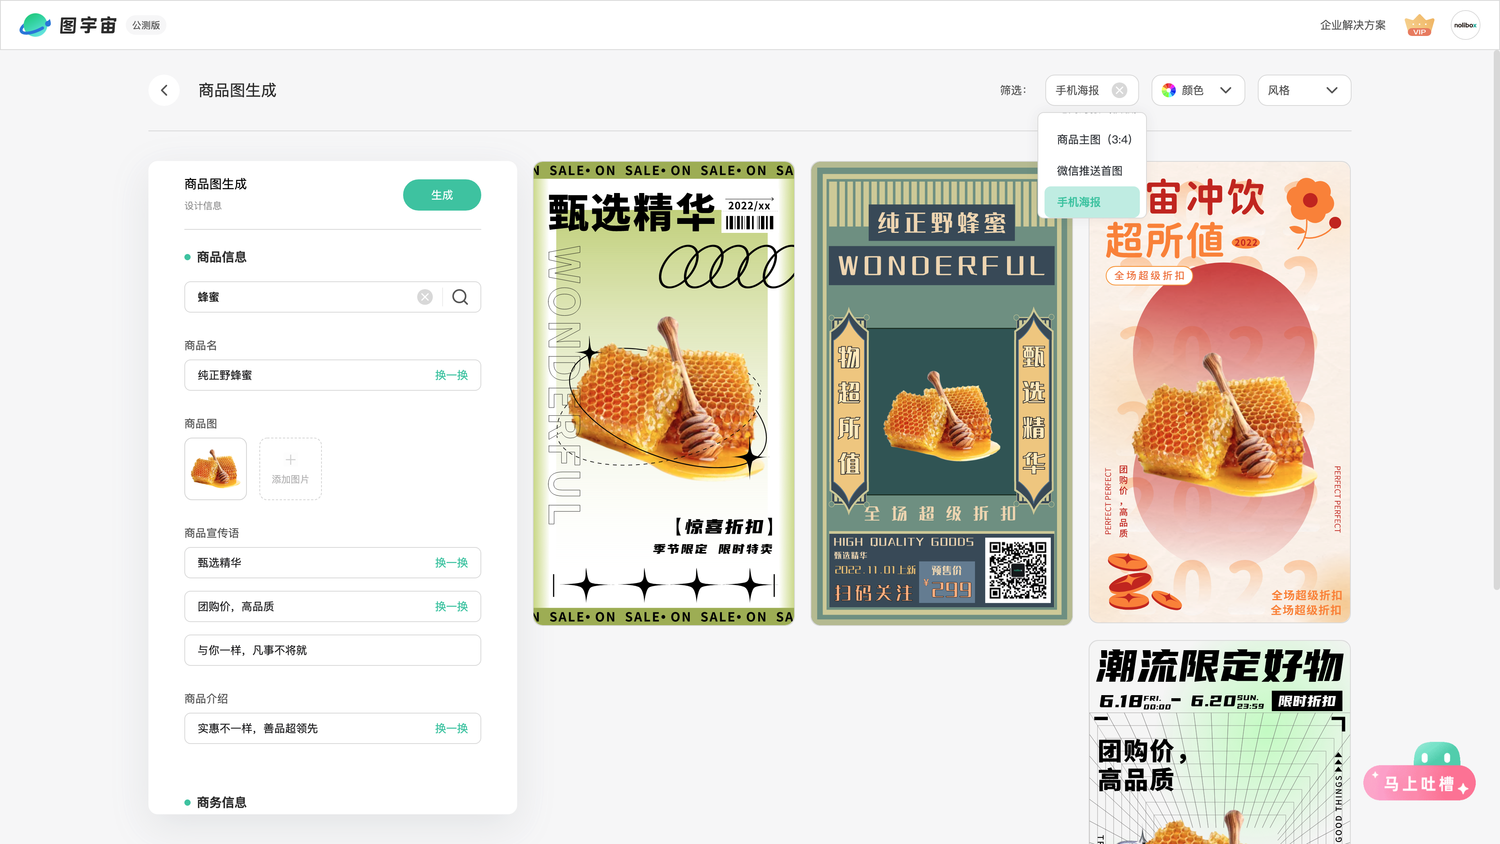Screen dimensions: 1500x844
Task: Open the 手机海报 type filter
Action: 1092,90
